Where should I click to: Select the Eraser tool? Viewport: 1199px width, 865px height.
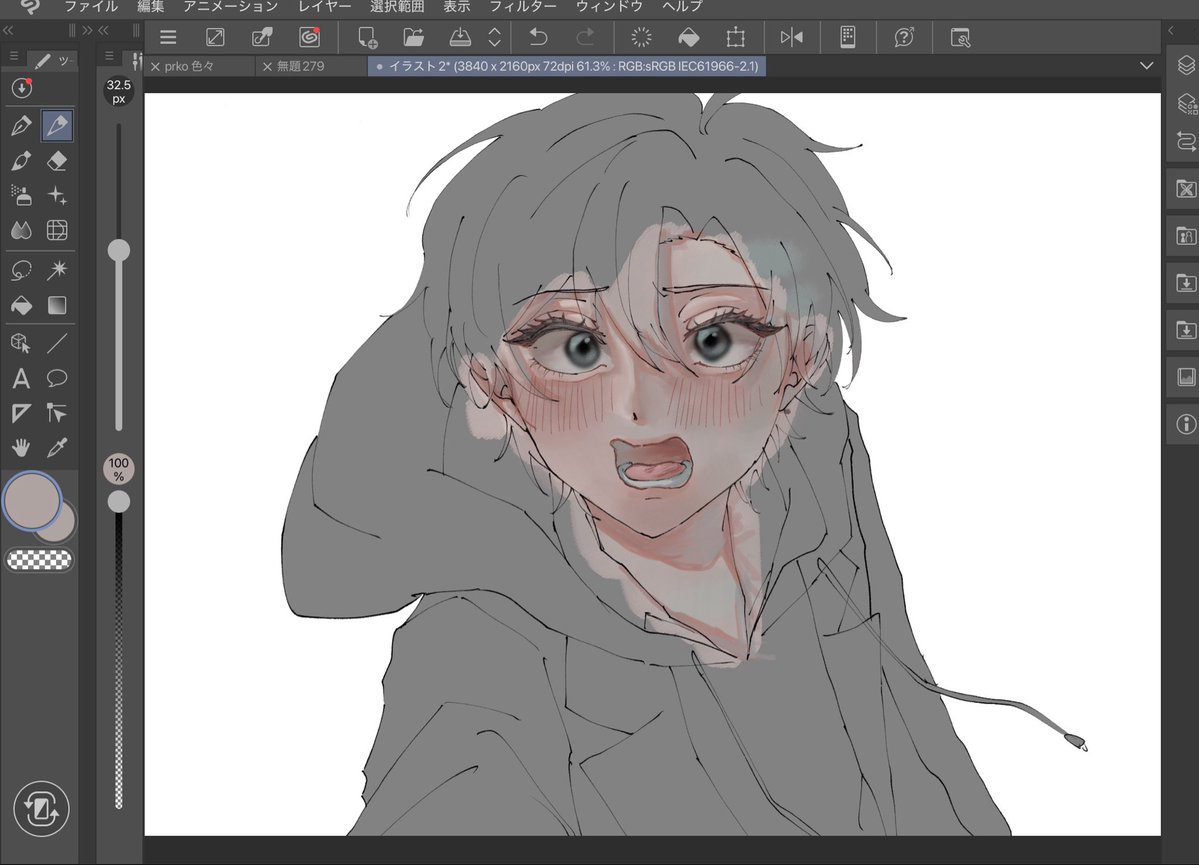tap(57, 161)
